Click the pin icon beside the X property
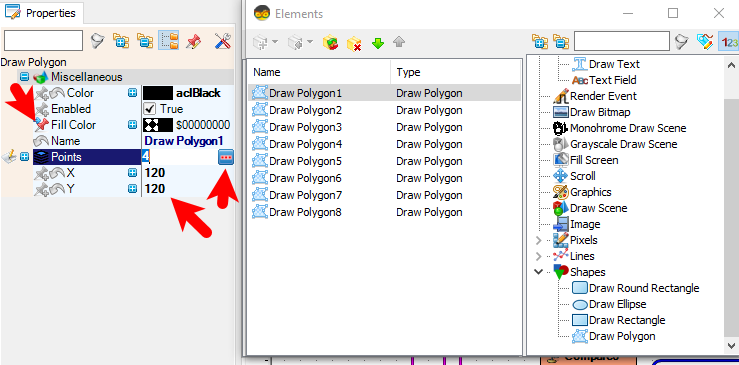This screenshot has width=739, height=365. click(x=42, y=173)
